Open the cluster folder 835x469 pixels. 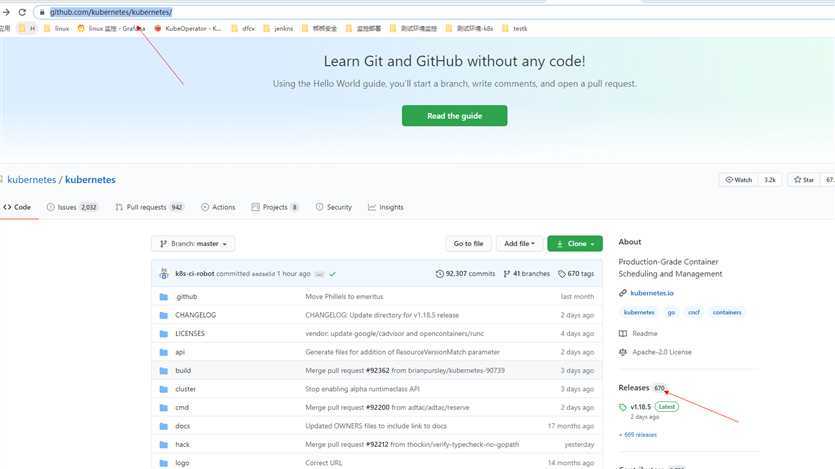click(185, 389)
